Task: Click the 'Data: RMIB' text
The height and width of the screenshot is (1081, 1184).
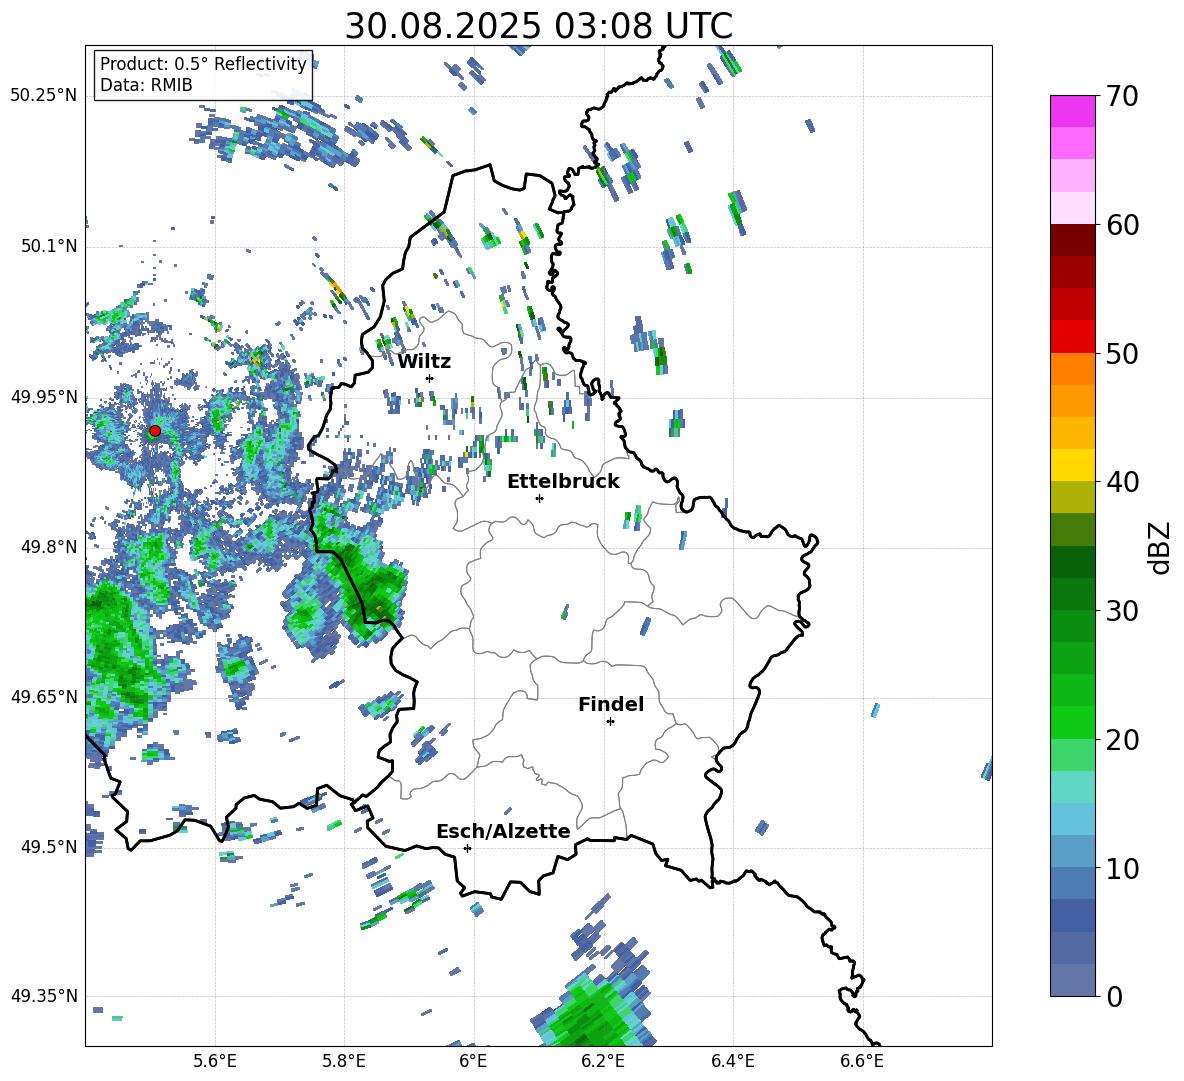Action: click(x=146, y=85)
